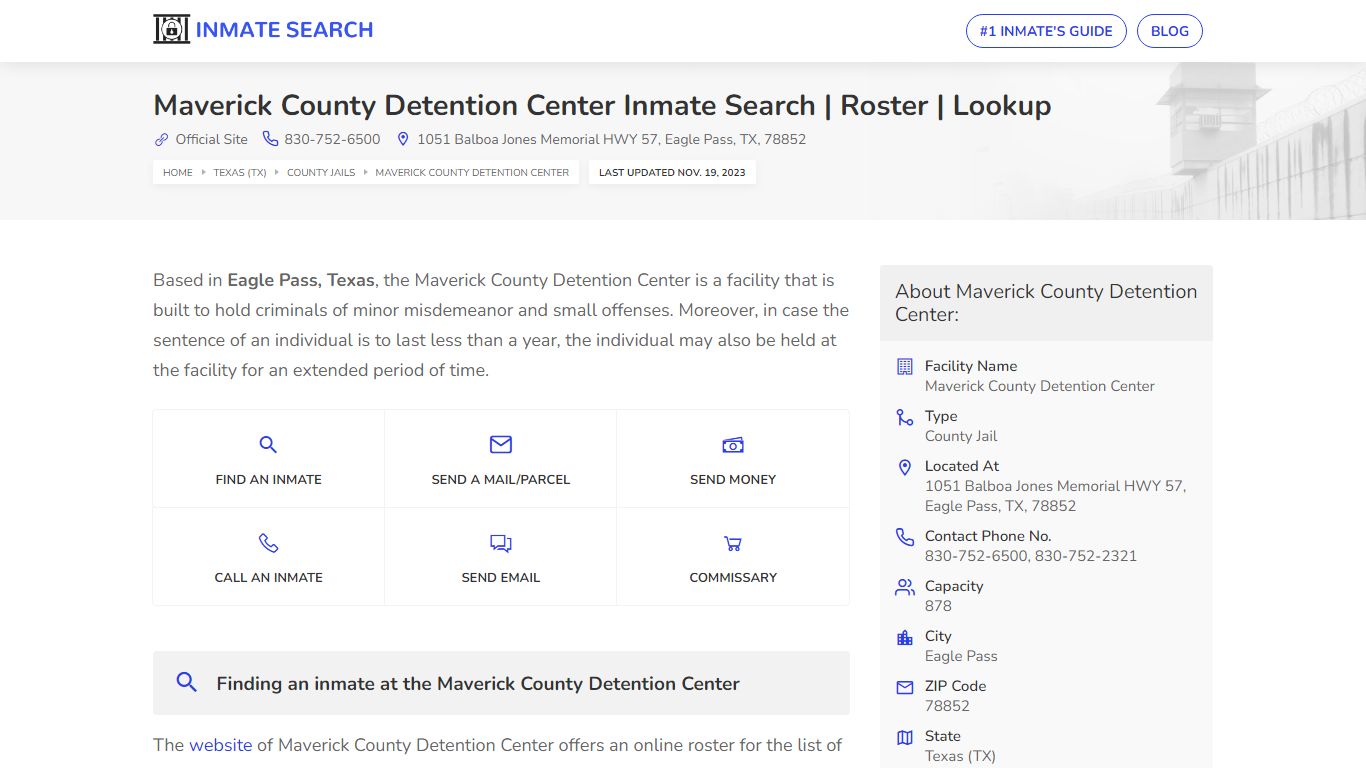
Task: Click the About Maverick County Detention Center heading
Action: tap(1046, 303)
